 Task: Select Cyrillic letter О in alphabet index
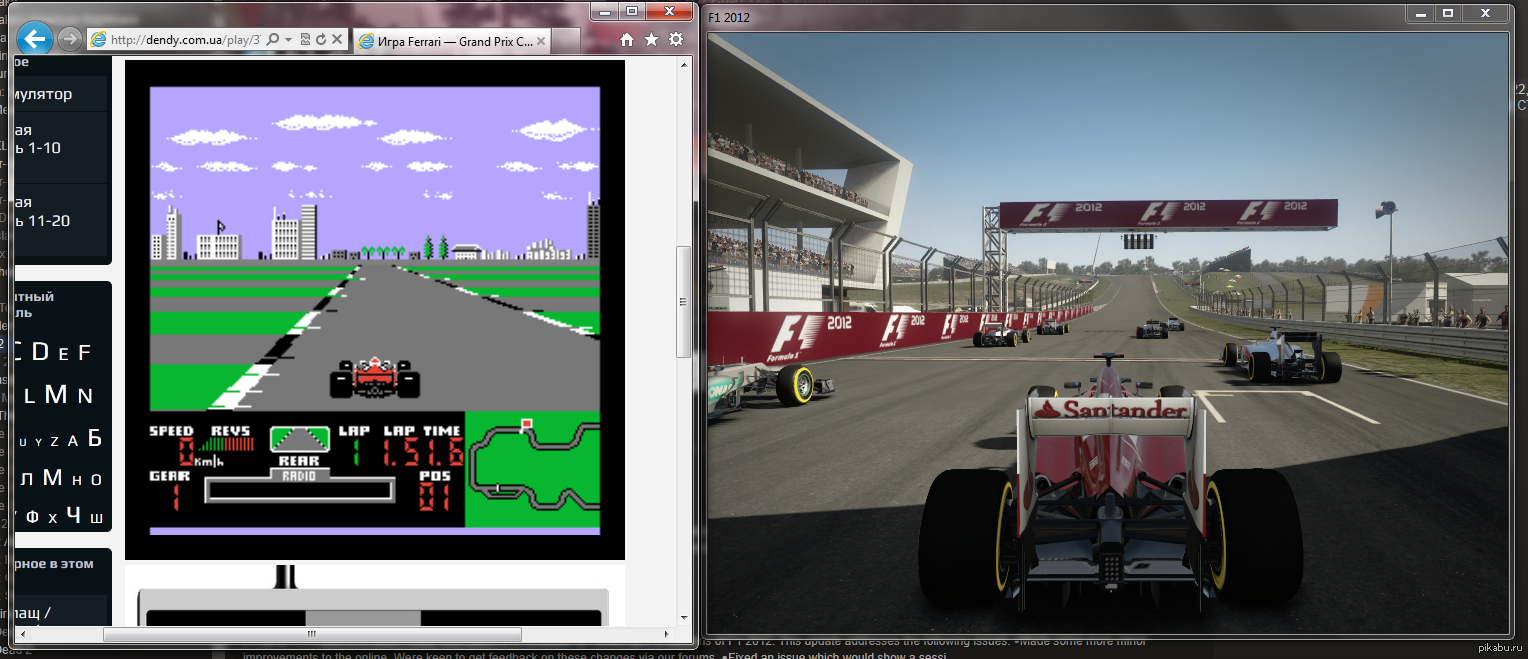point(96,480)
